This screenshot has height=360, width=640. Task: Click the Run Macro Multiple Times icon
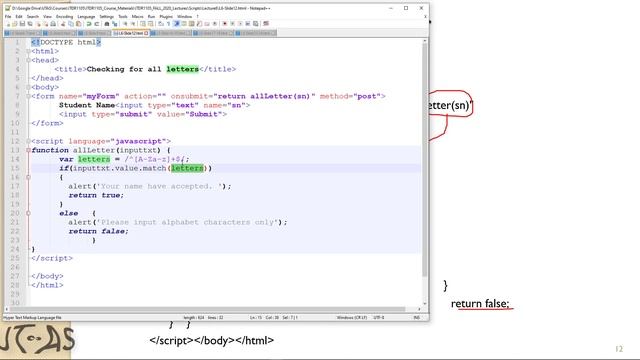(248, 24)
